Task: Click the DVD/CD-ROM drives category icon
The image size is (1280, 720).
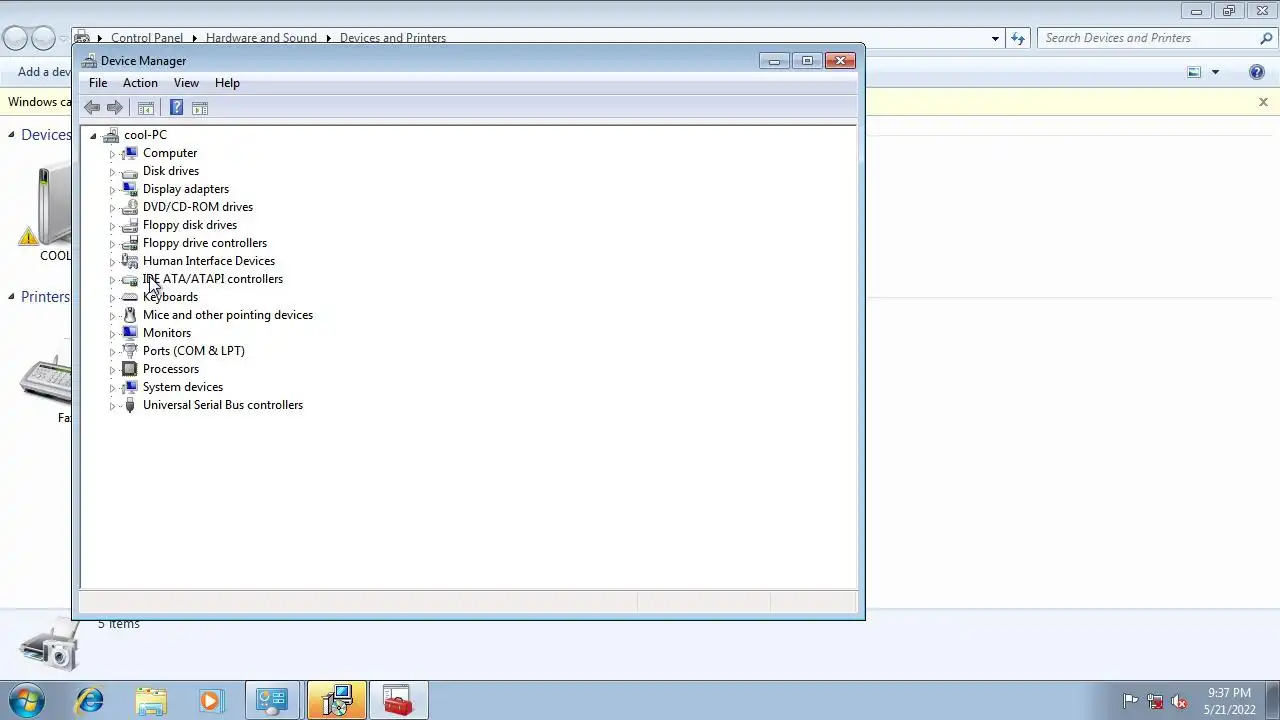Action: 129,207
